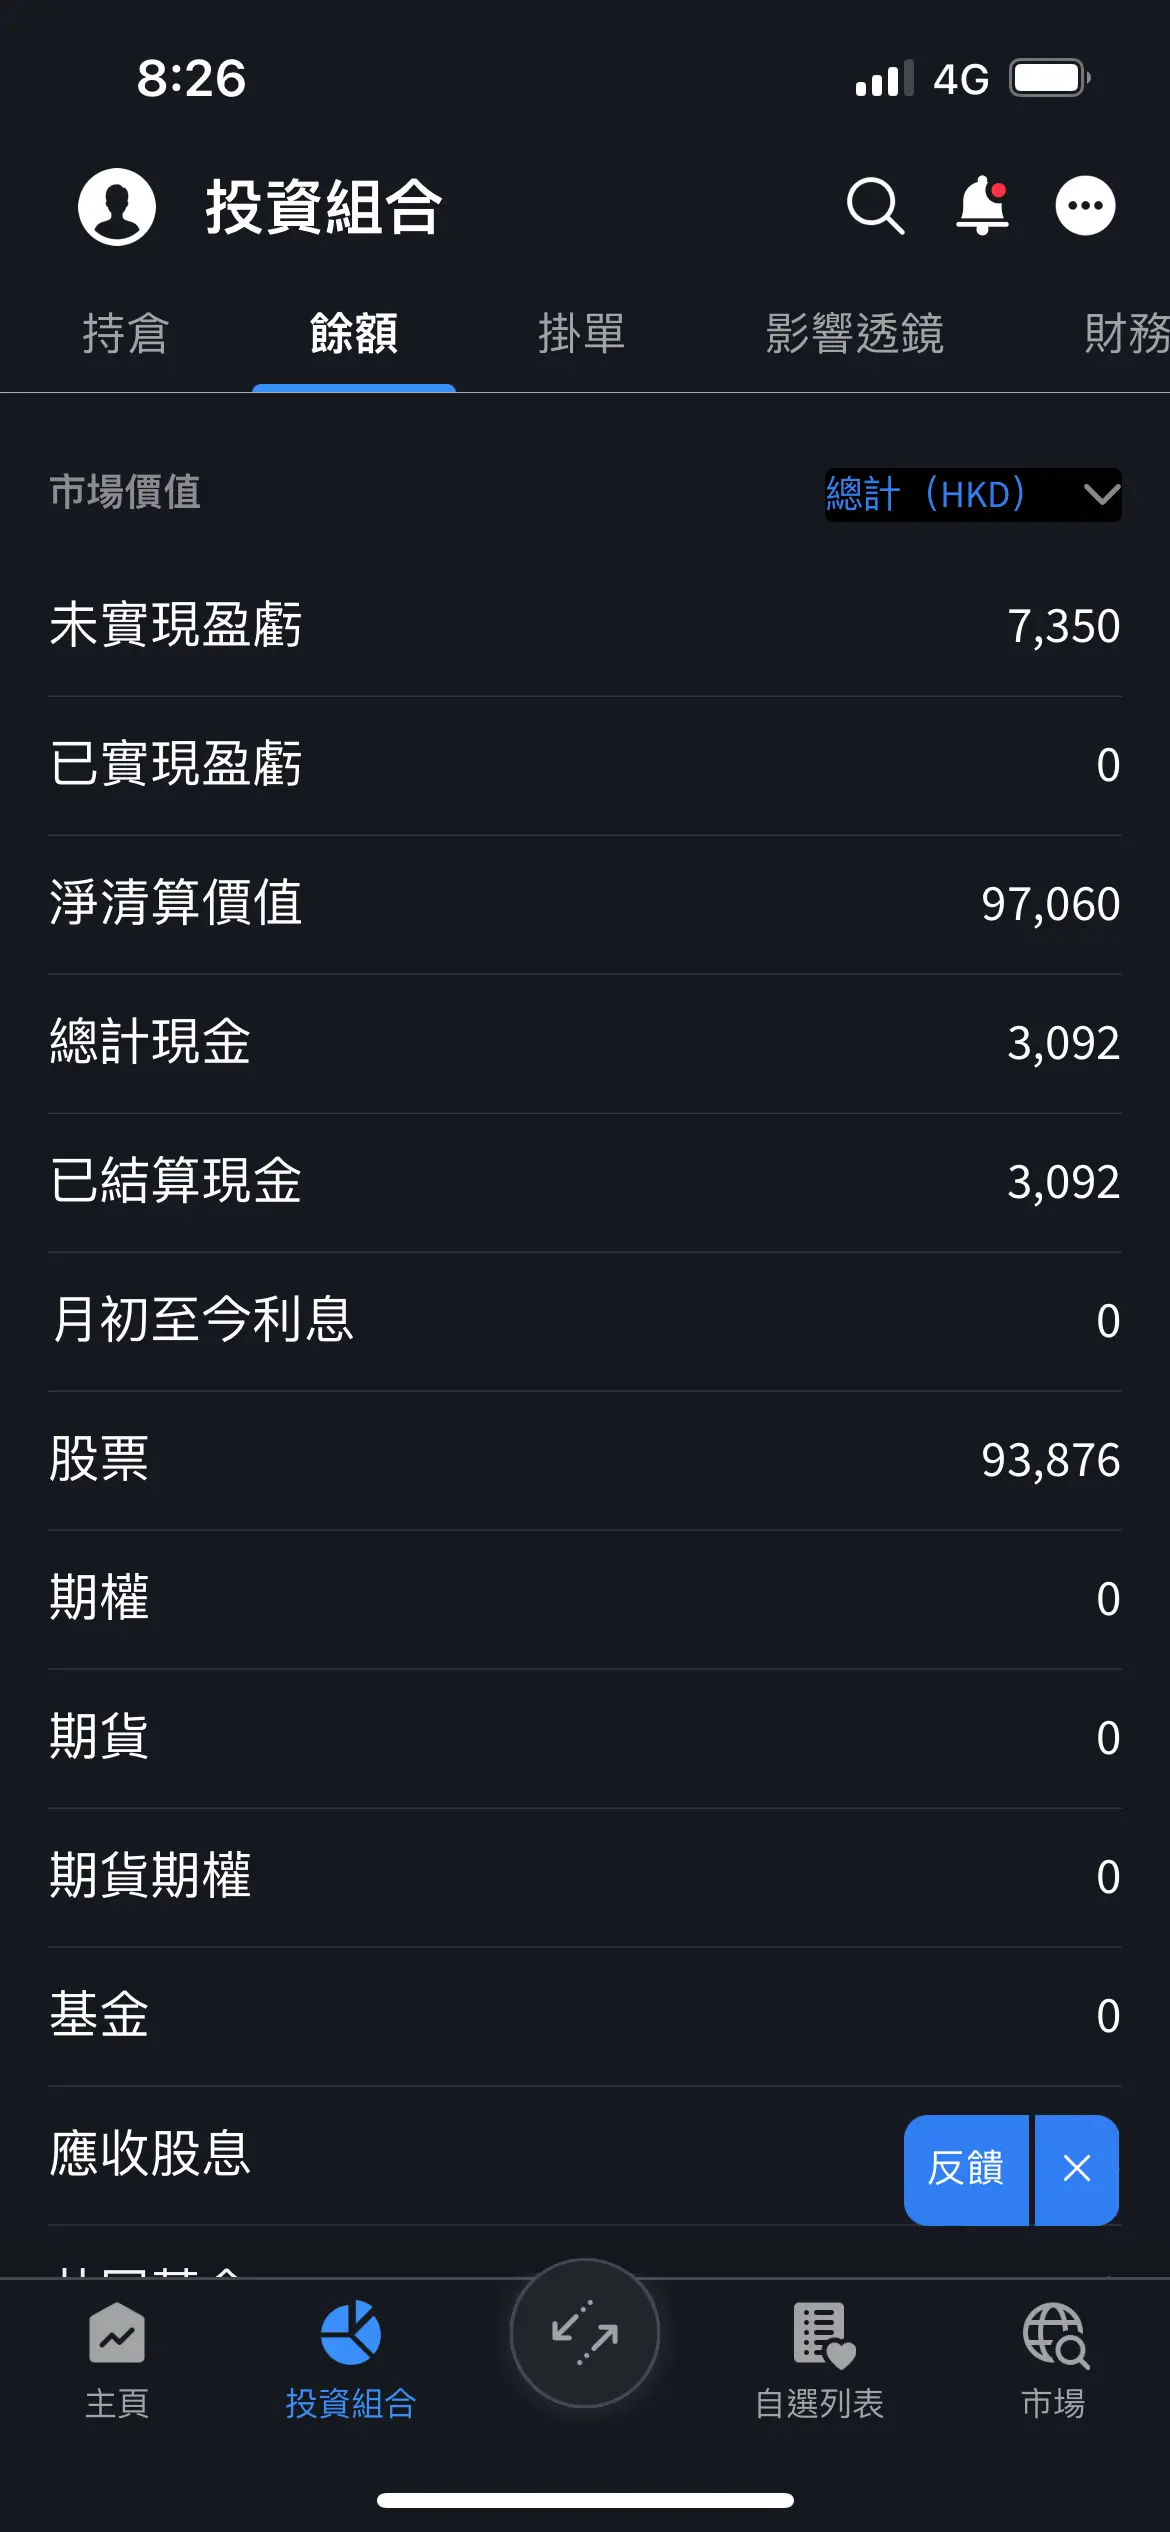Expand the 總計 (HKD) currency dropdown
This screenshot has height=2532, width=1170.
973,495
